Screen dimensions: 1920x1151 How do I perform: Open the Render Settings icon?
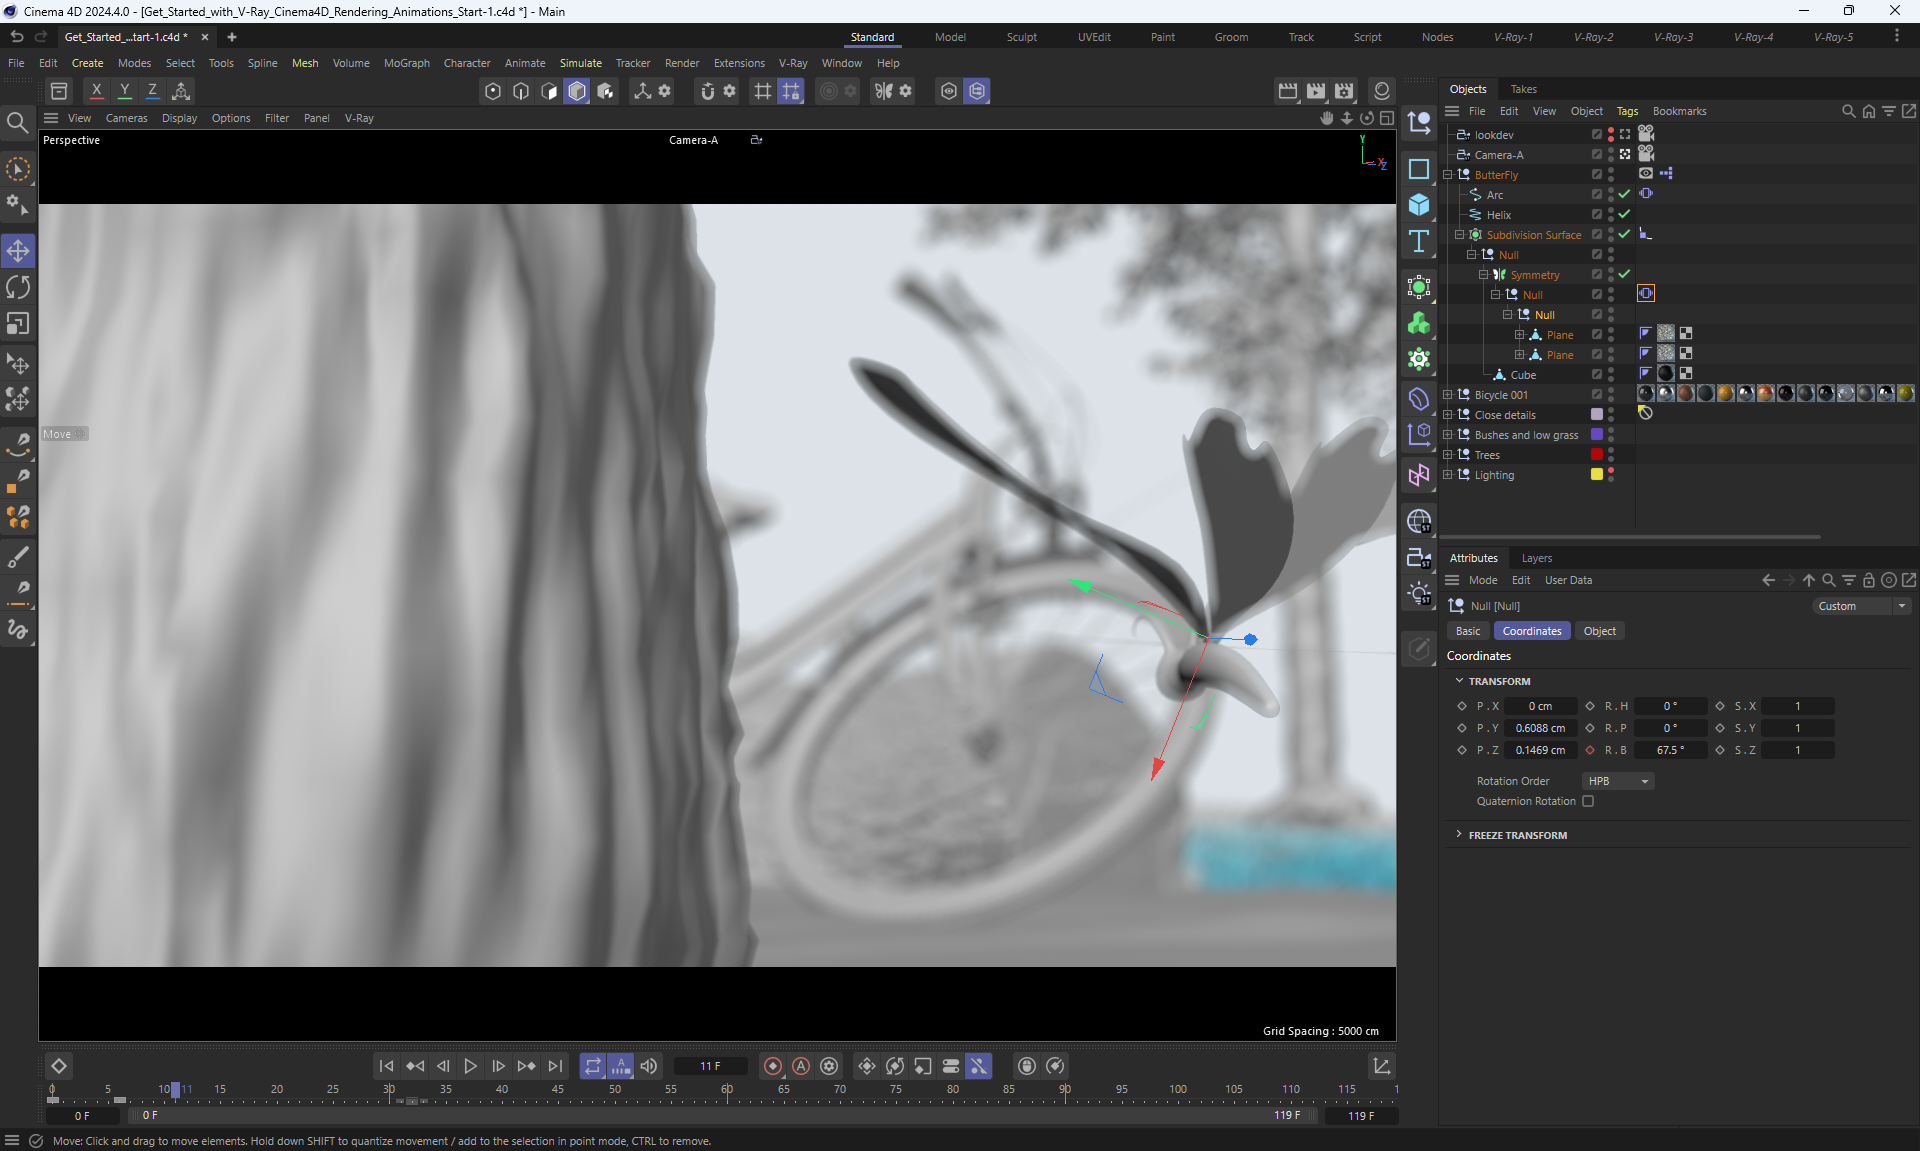(x=1344, y=91)
